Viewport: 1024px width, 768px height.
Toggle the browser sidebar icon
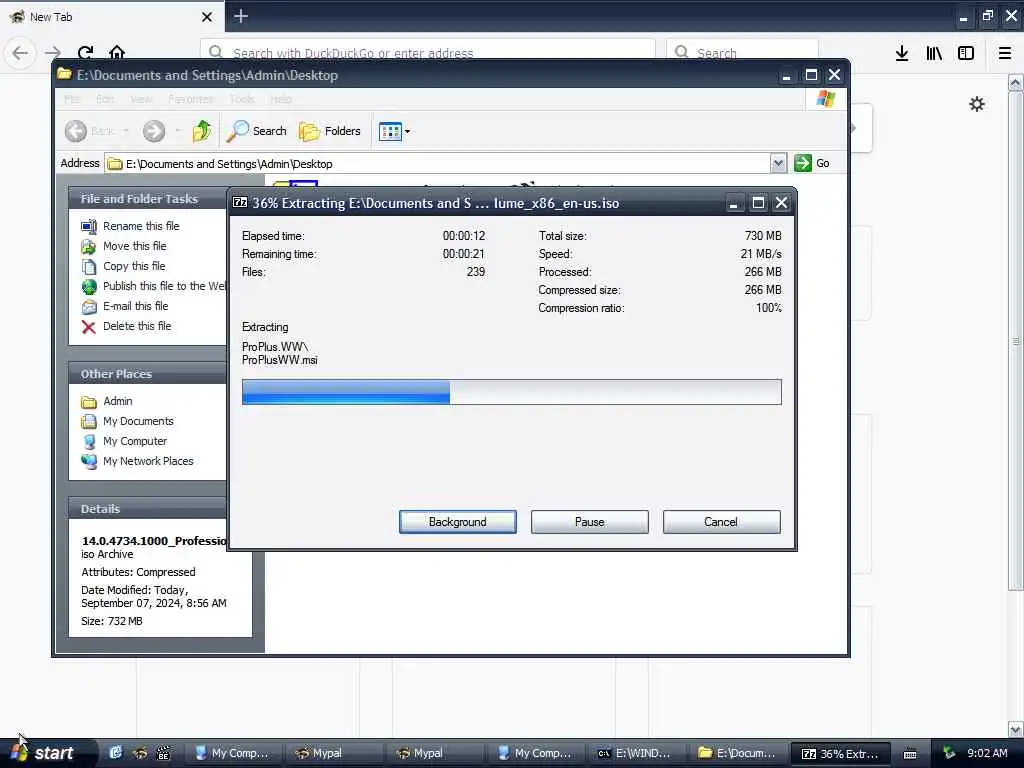pyautogui.click(x=966, y=53)
